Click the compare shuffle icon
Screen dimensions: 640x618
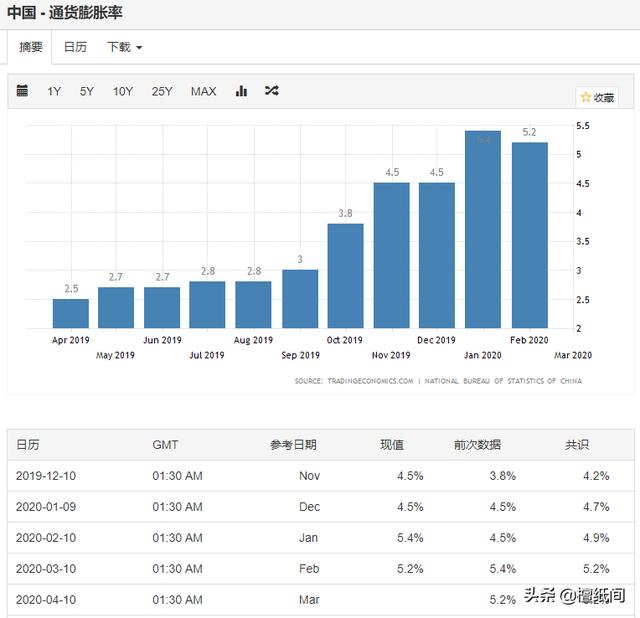[x=272, y=91]
